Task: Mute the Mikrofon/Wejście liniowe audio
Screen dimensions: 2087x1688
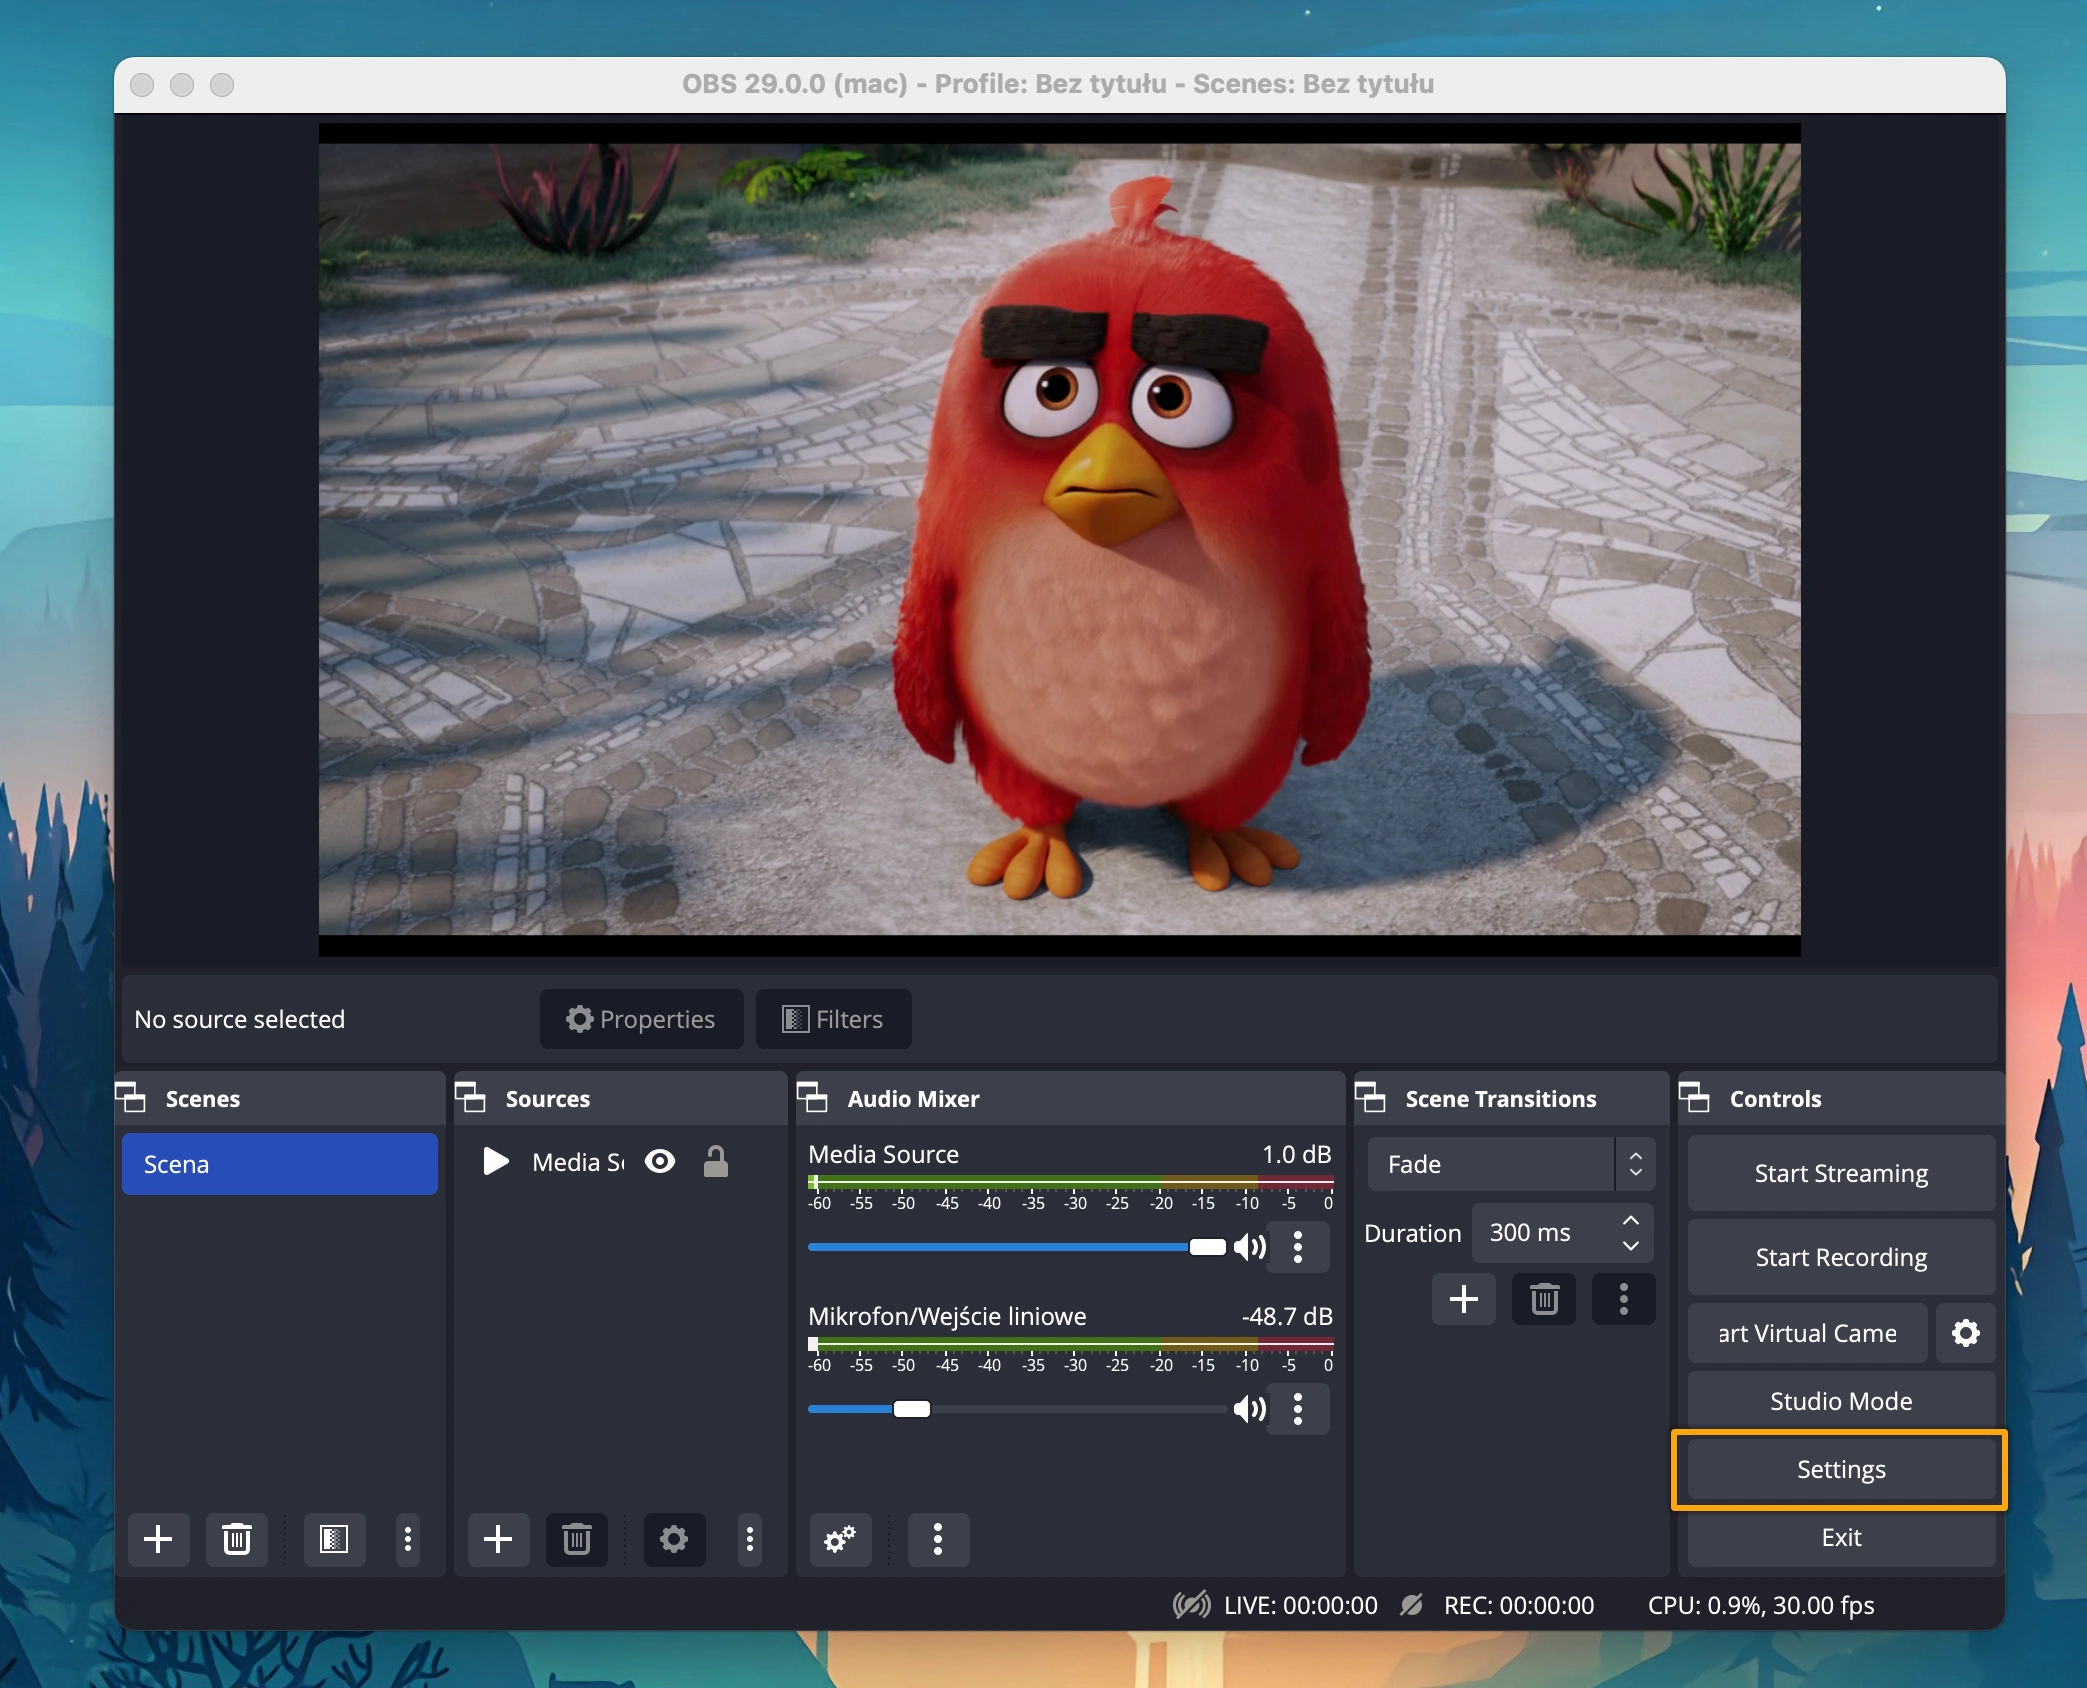Action: pos(1249,1409)
